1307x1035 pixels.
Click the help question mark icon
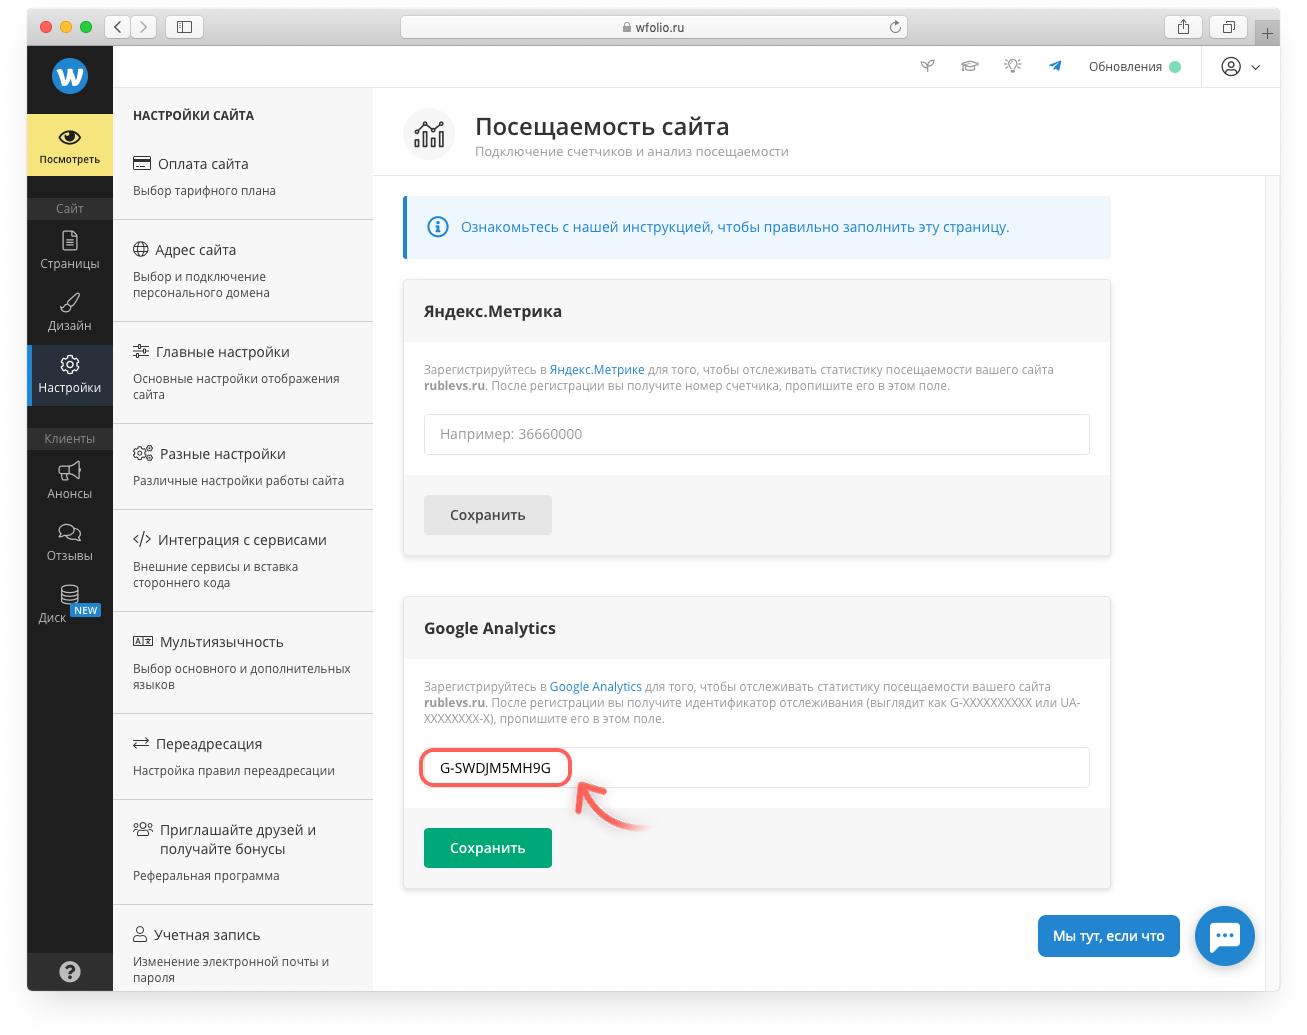[x=70, y=971]
